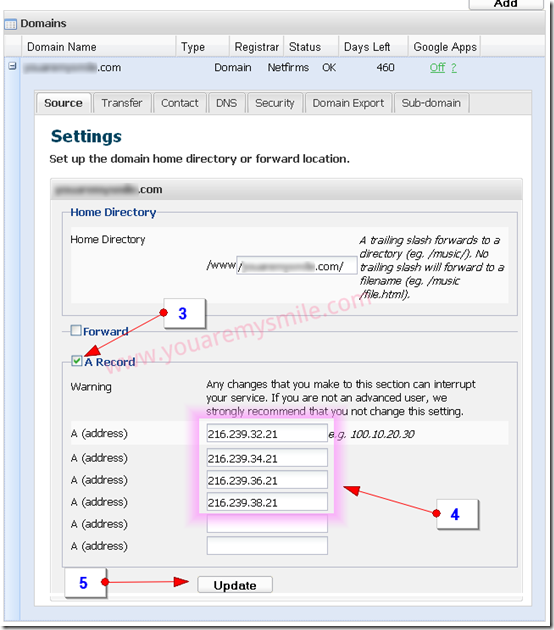Click the Google Apps column header
The image size is (554, 630).
445,47
